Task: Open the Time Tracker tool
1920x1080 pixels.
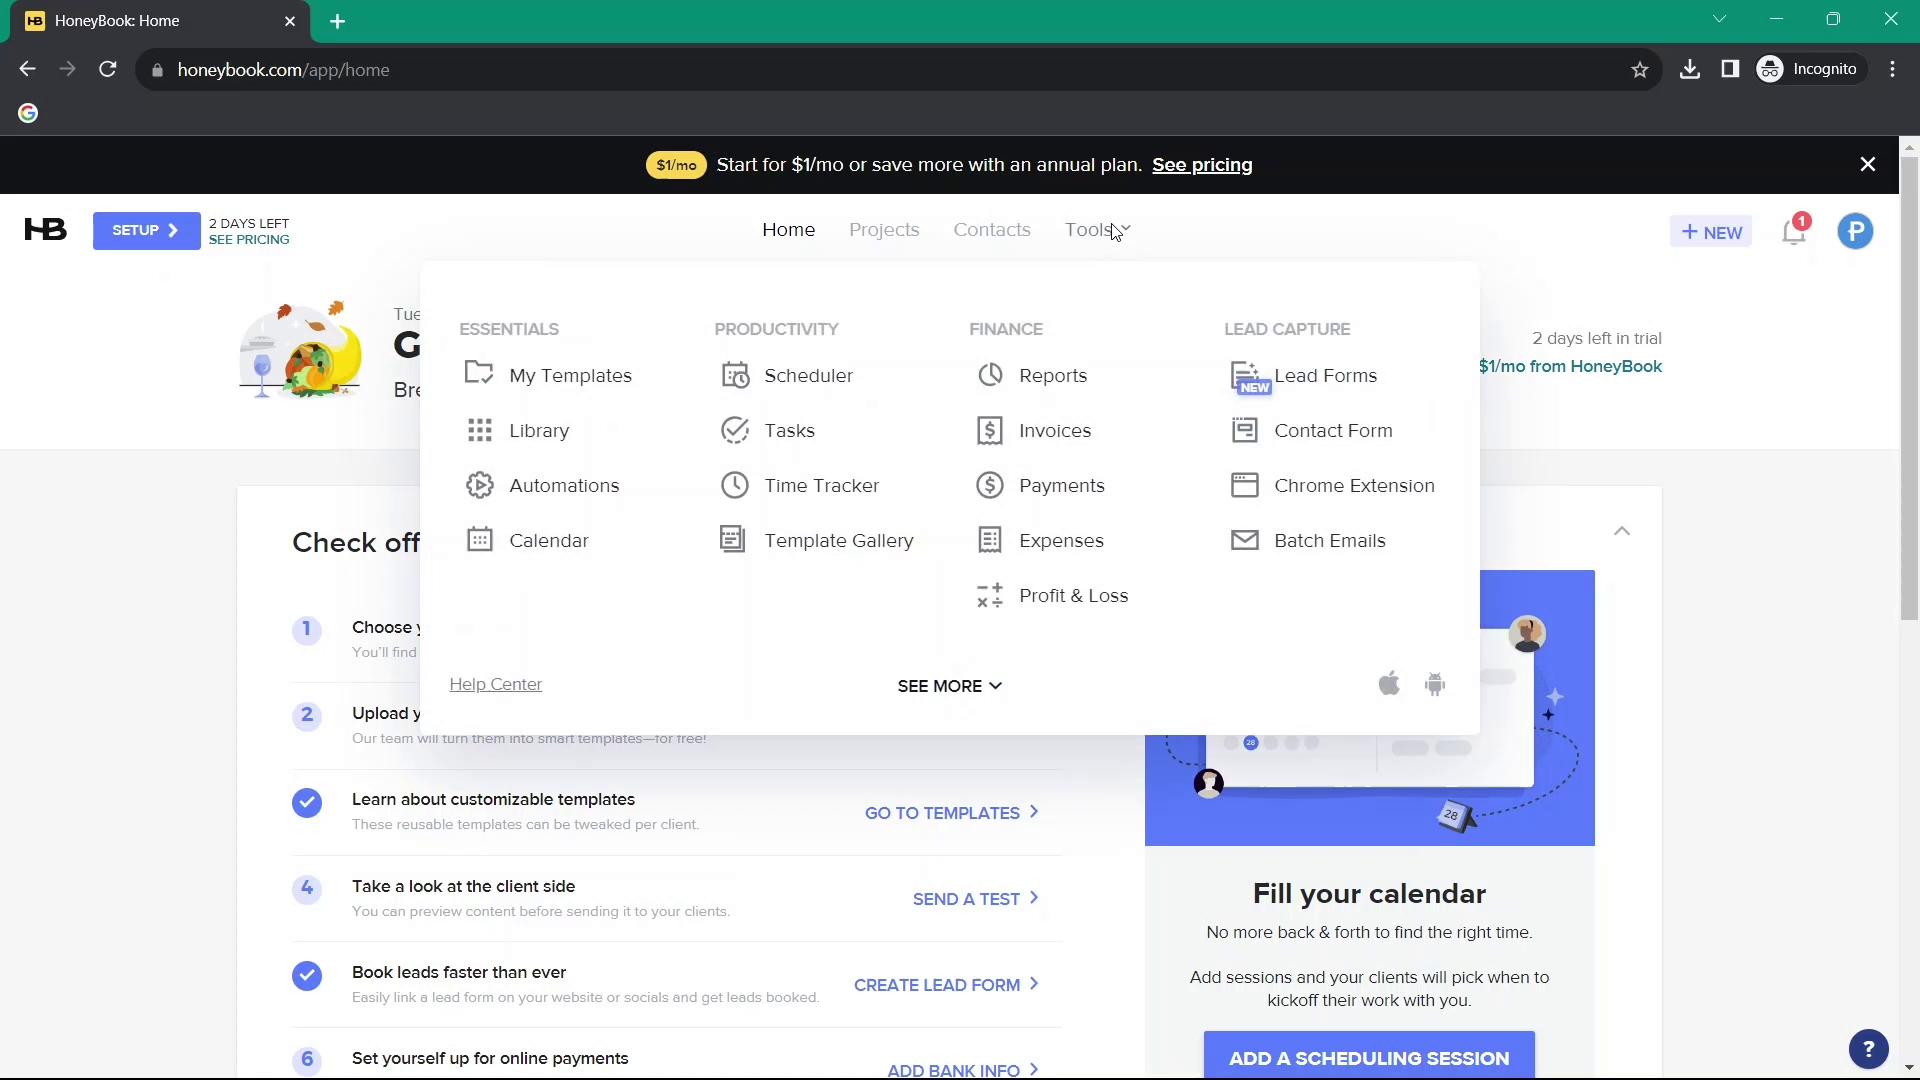Action: 822,485
